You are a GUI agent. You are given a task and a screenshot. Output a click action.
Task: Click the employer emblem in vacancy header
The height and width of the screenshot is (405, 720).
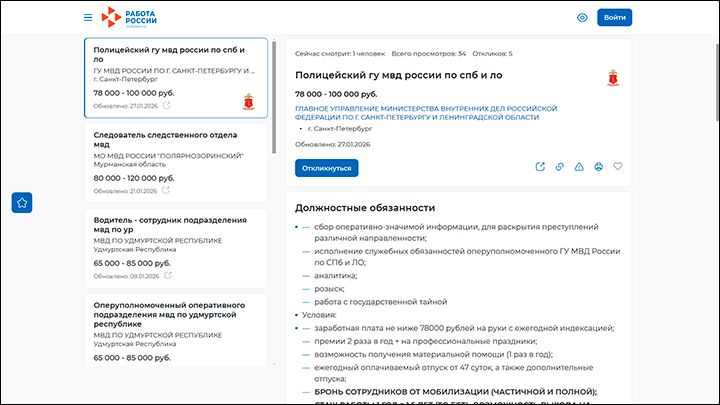(613, 78)
